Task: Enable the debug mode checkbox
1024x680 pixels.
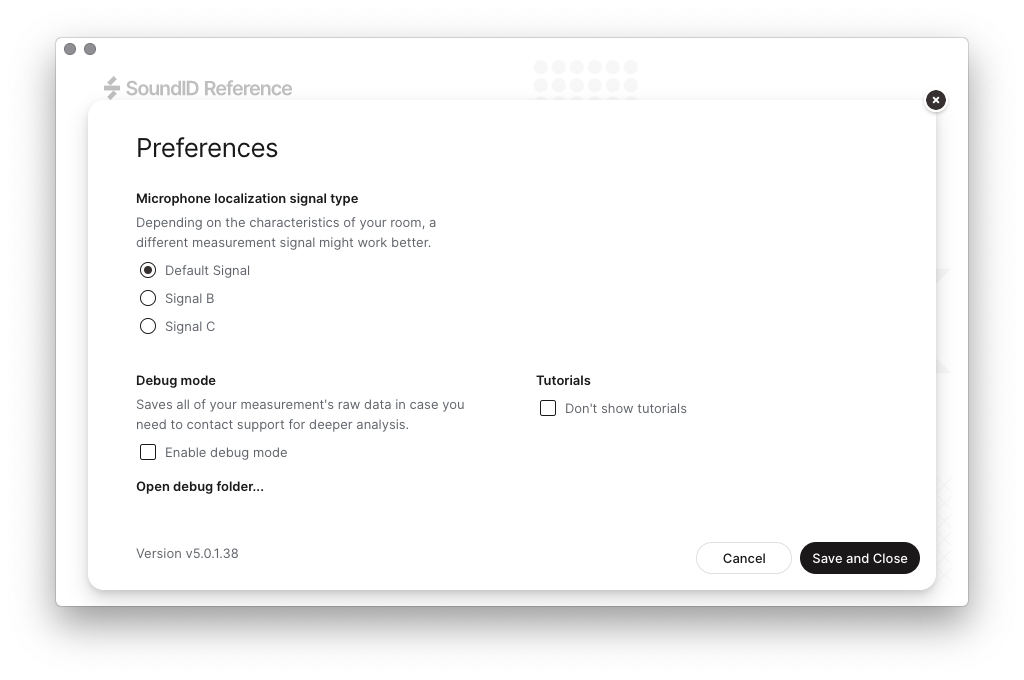Action: click(148, 452)
